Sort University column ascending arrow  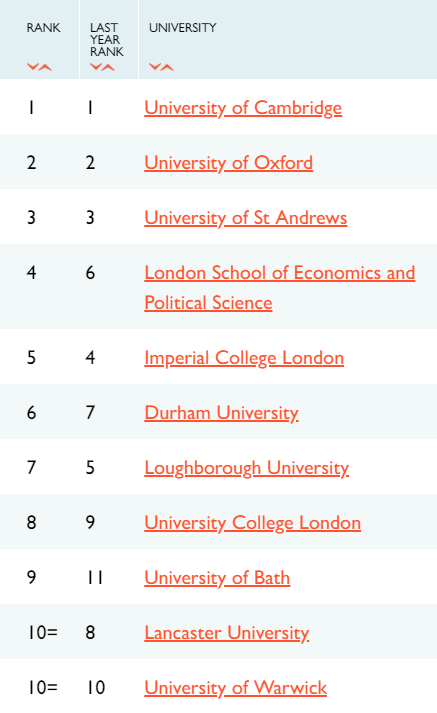tap(168, 67)
